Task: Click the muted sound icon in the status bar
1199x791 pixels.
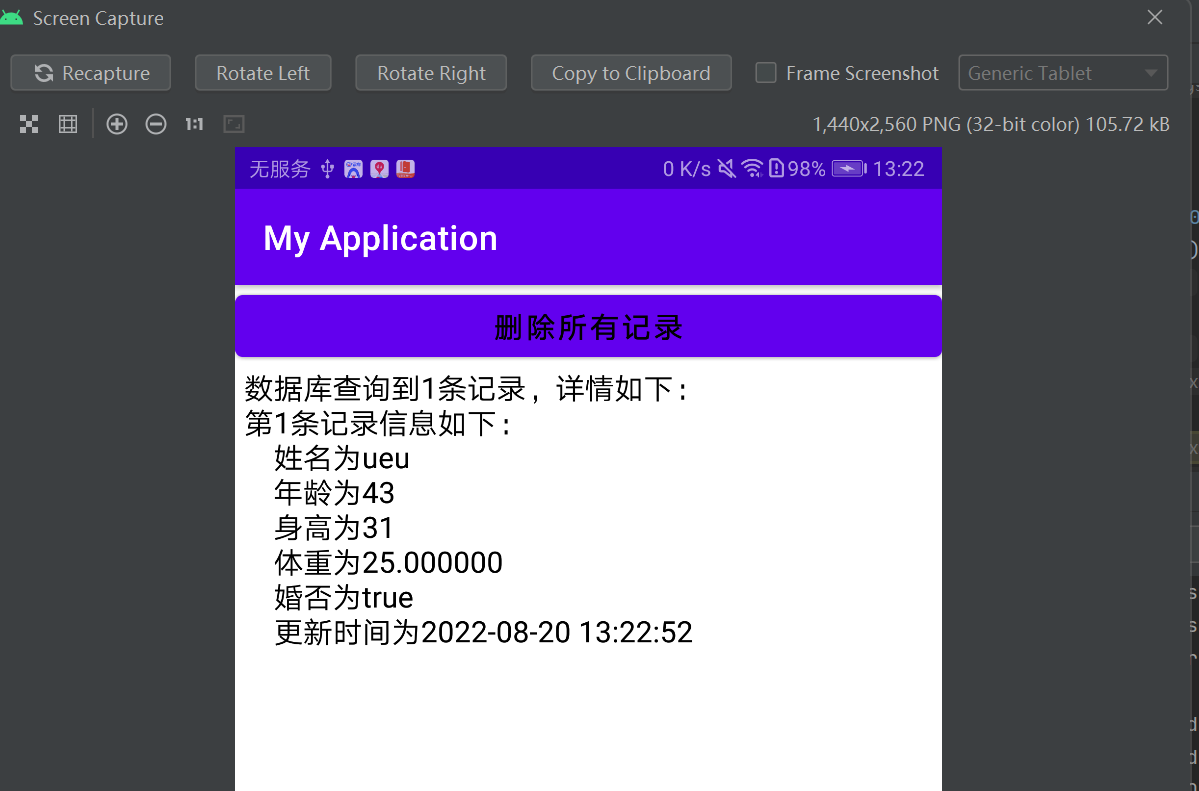Action: pos(726,168)
